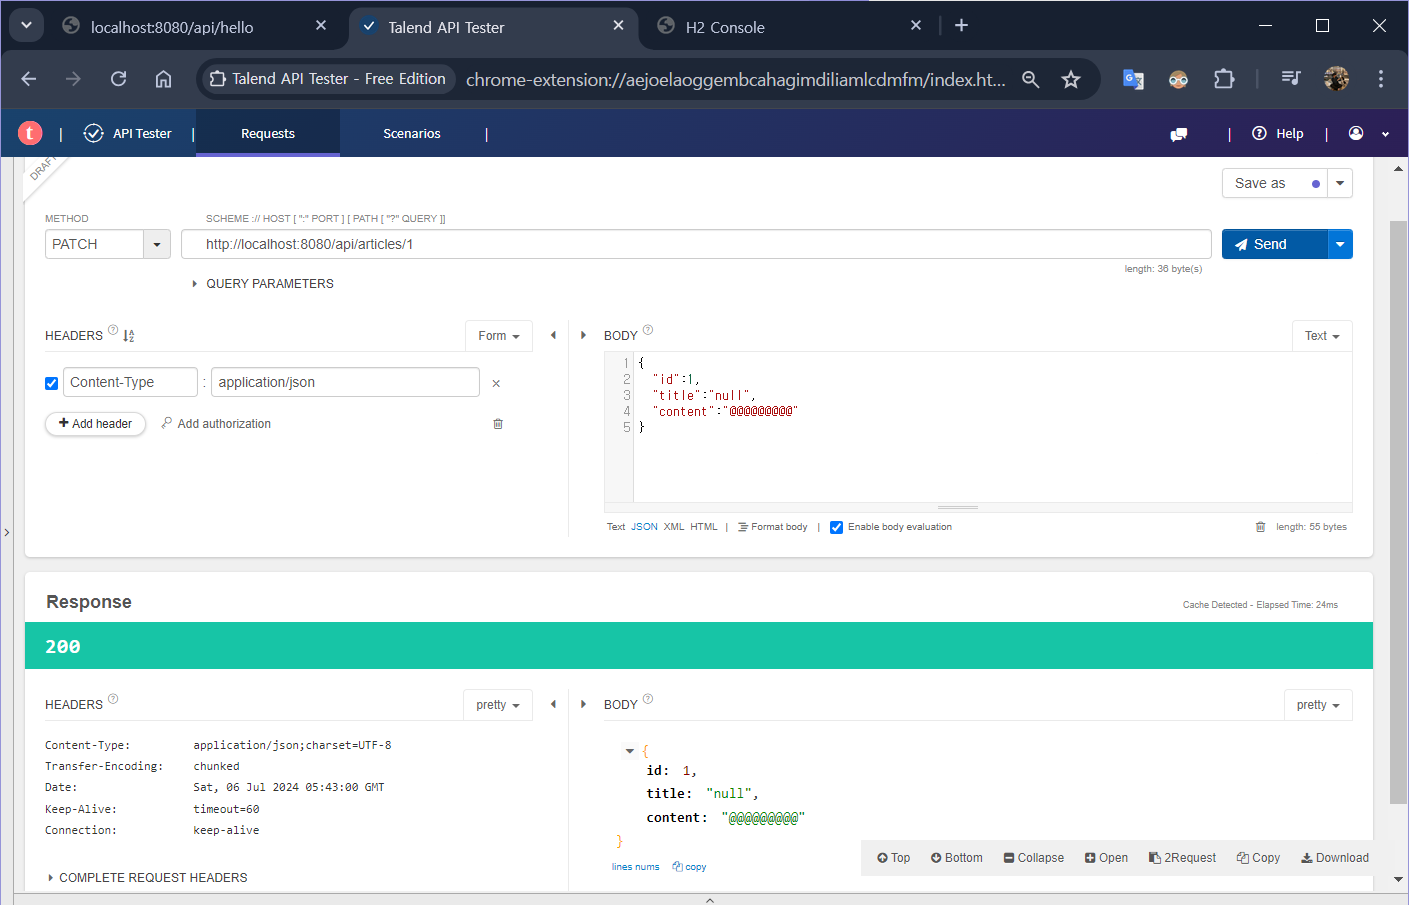The width and height of the screenshot is (1409, 905).
Task: Toggle lines nums in the response body
Action: [x=635, y=867]
